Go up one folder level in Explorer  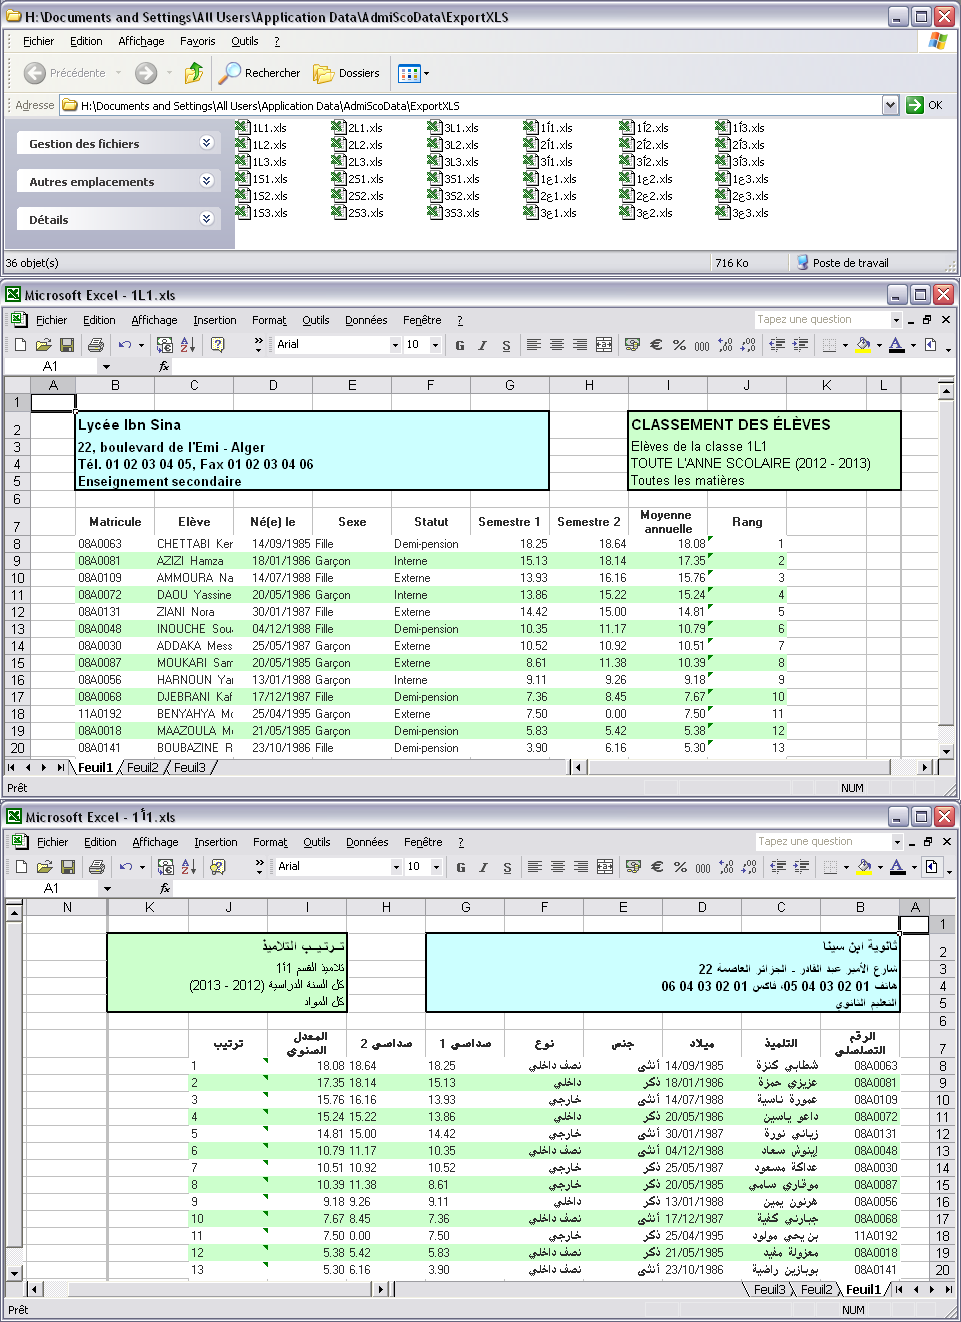pyautogui.click(x=194, y=73)
